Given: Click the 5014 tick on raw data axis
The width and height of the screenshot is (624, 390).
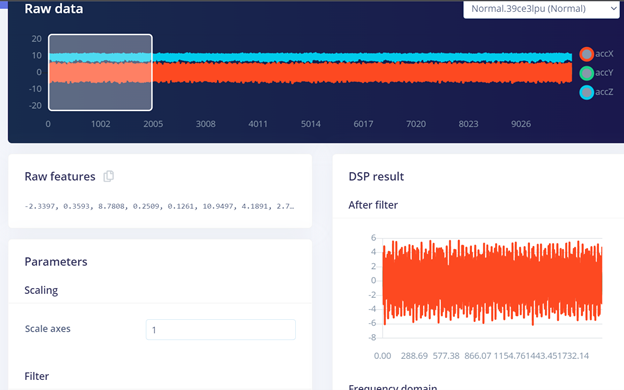Looking at the screenshot, I should (310, 124).
